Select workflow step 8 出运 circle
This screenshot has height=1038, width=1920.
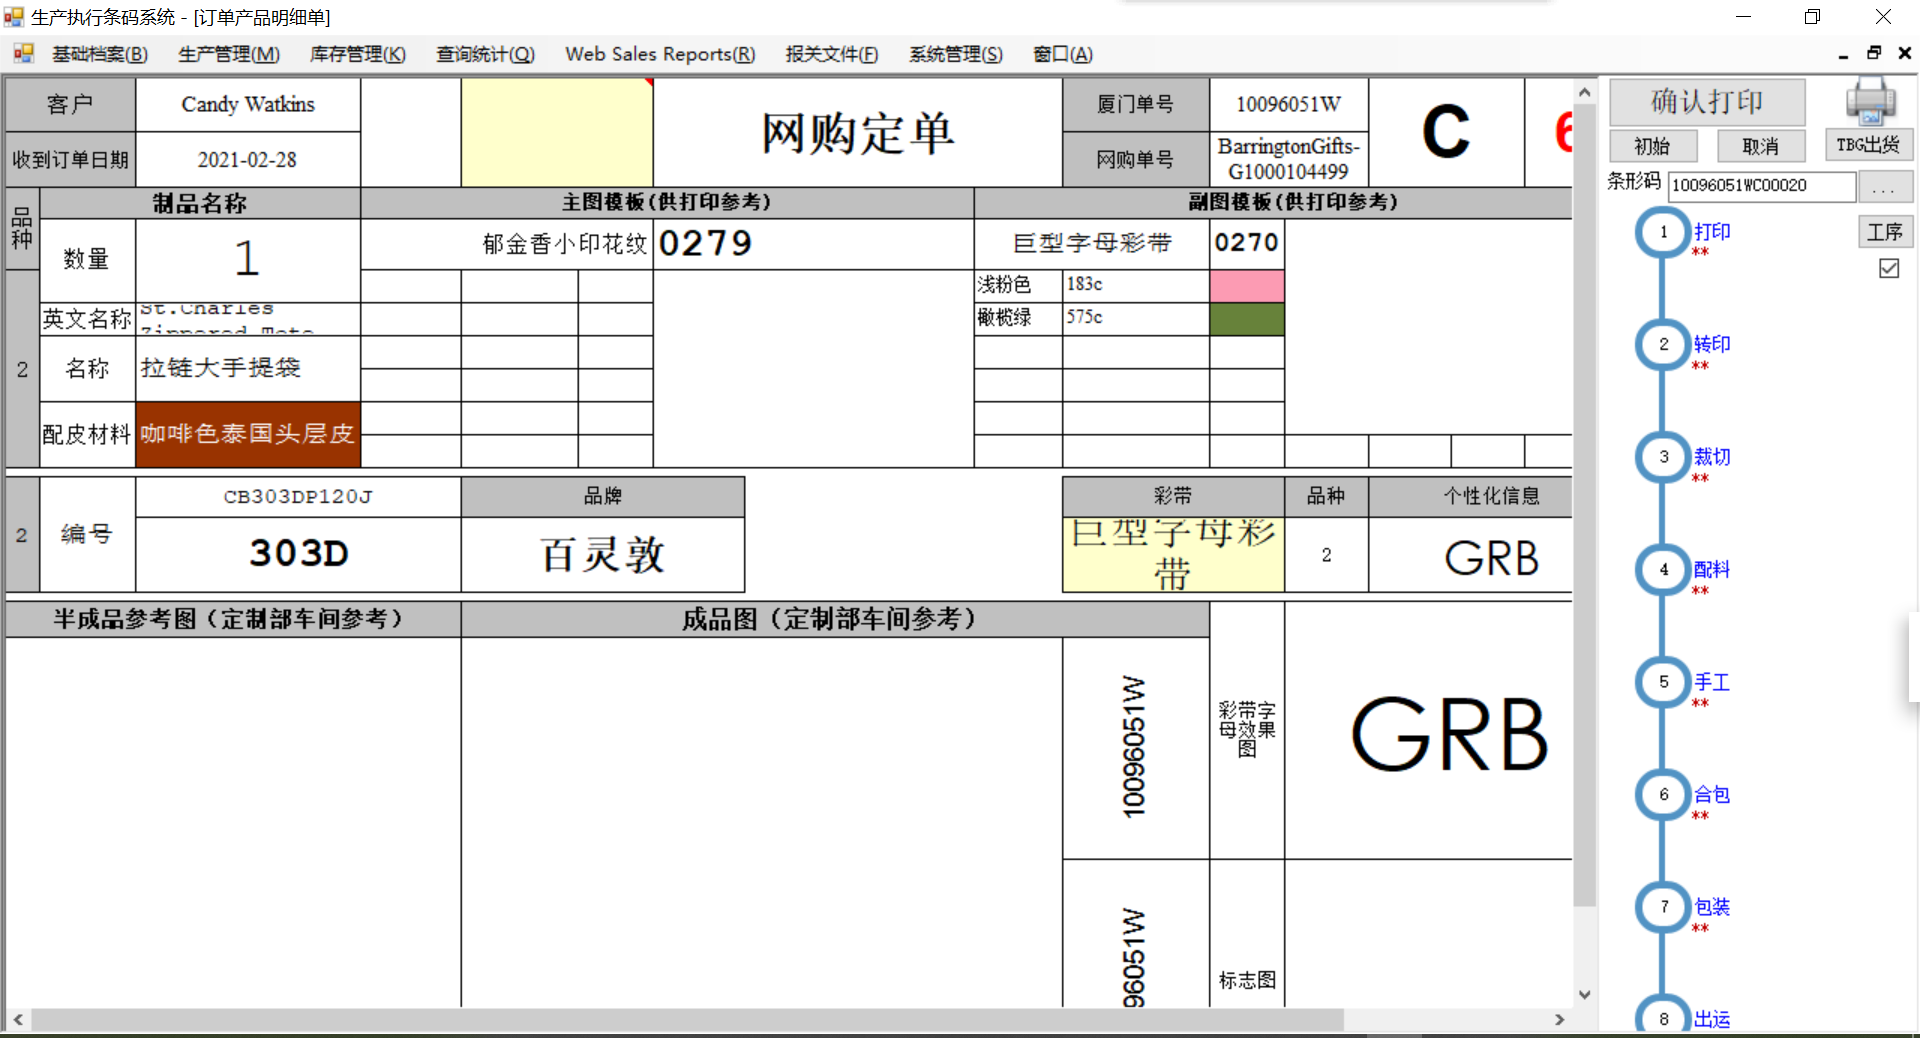tap(1662, 1019)
